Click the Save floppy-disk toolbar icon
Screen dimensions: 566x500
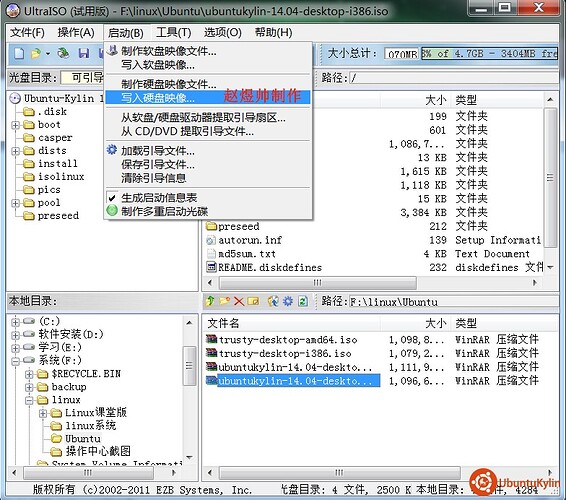(x=84, y=54)
